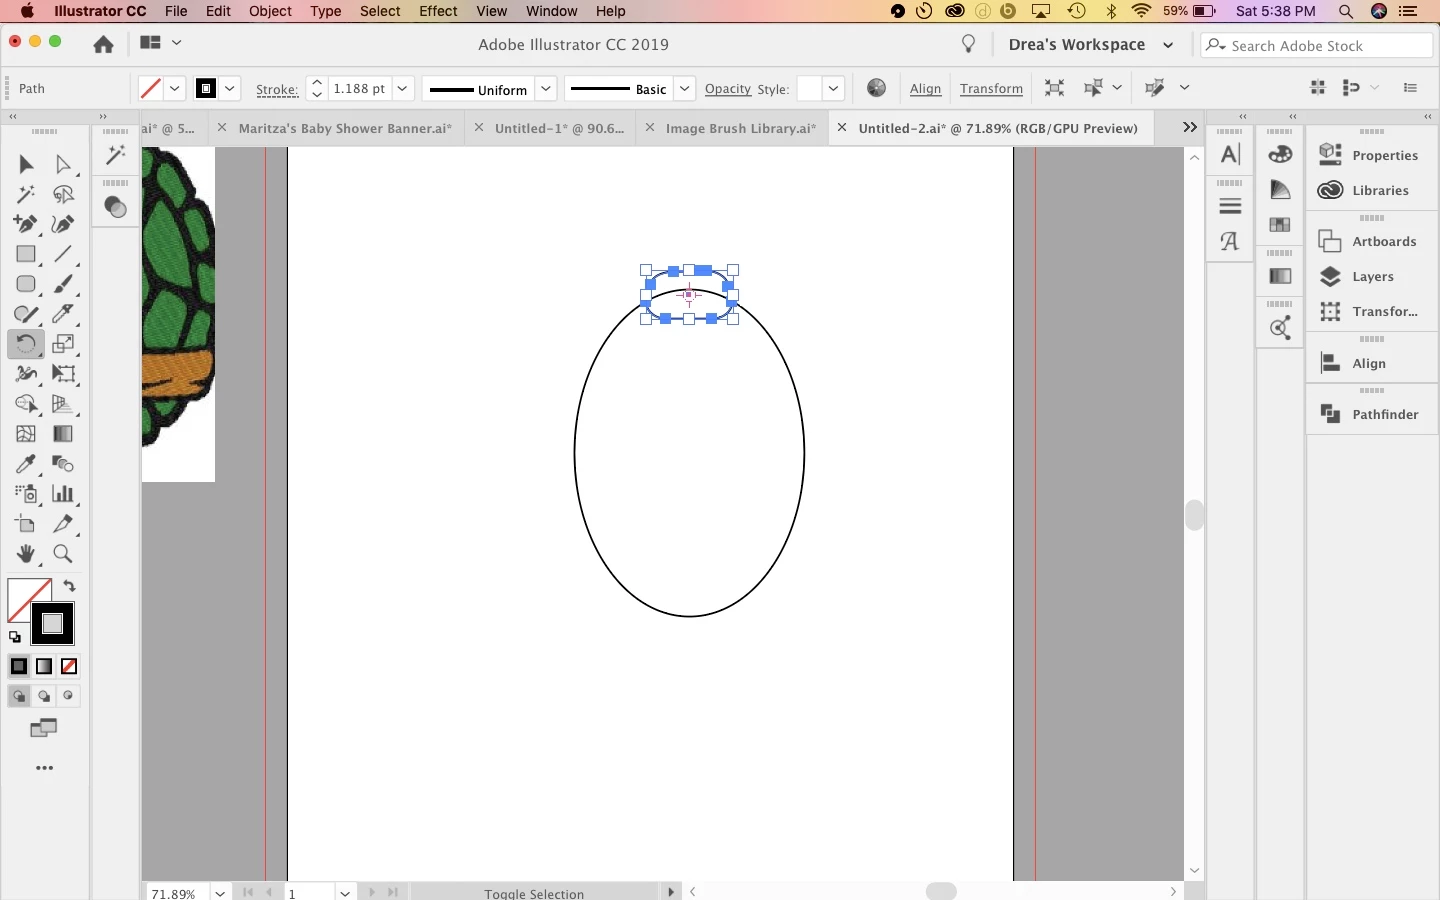
Task: Select the Eyedropper tool
Action: point(26,464)
